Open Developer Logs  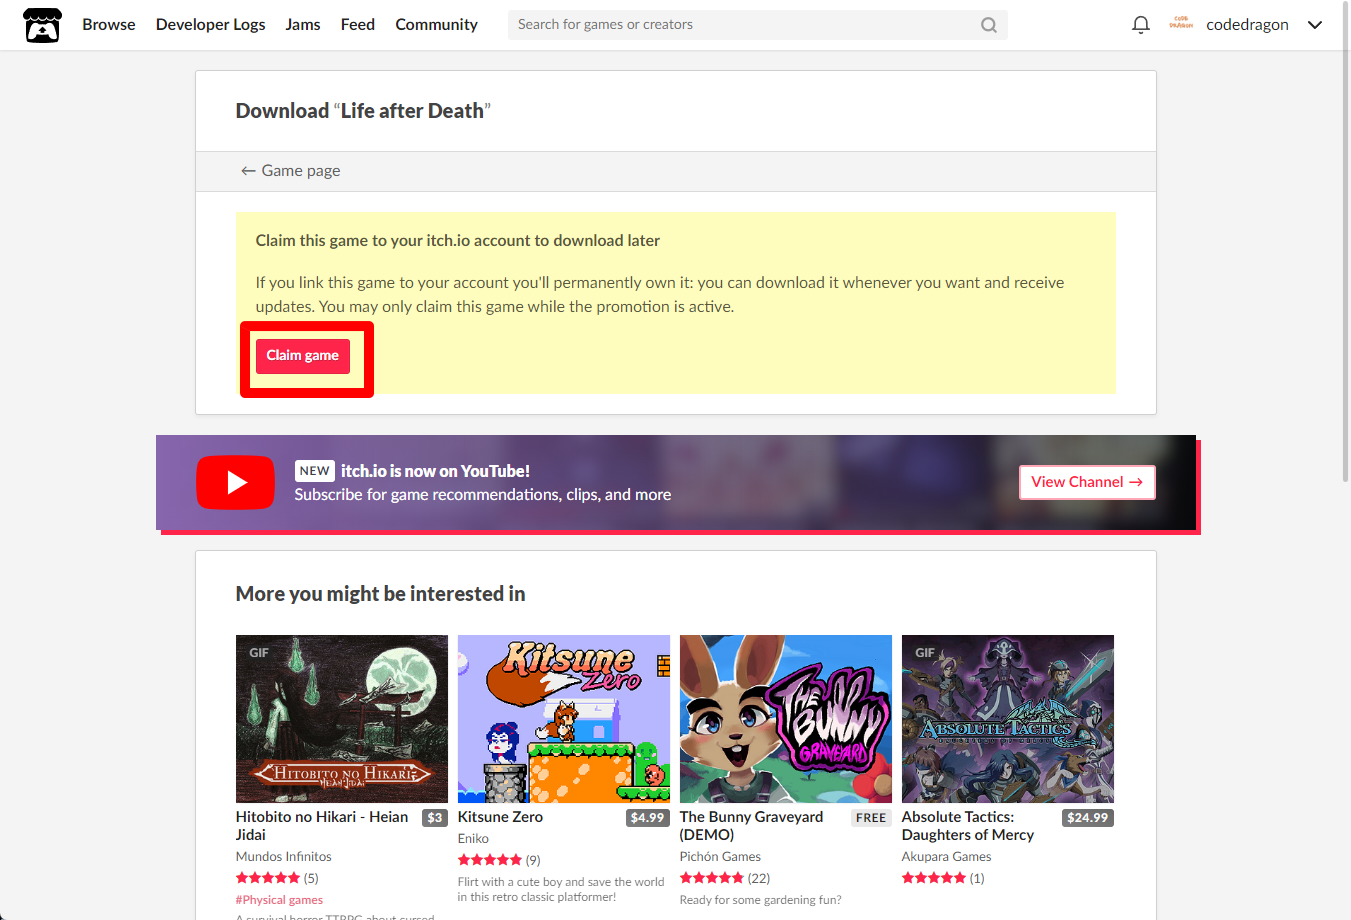(x=211, y=24)
